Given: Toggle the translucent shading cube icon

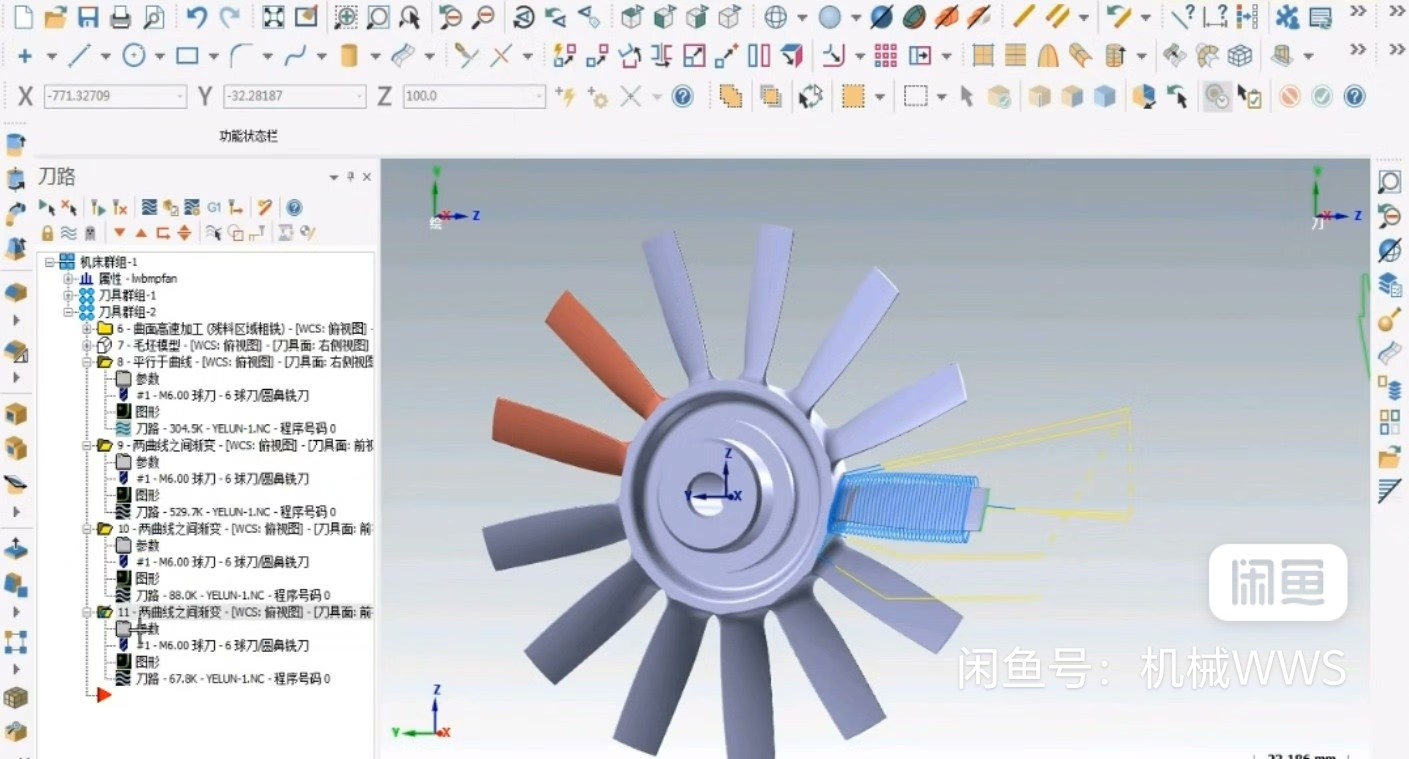Looking at the screenshot, I should (1104, 96).
